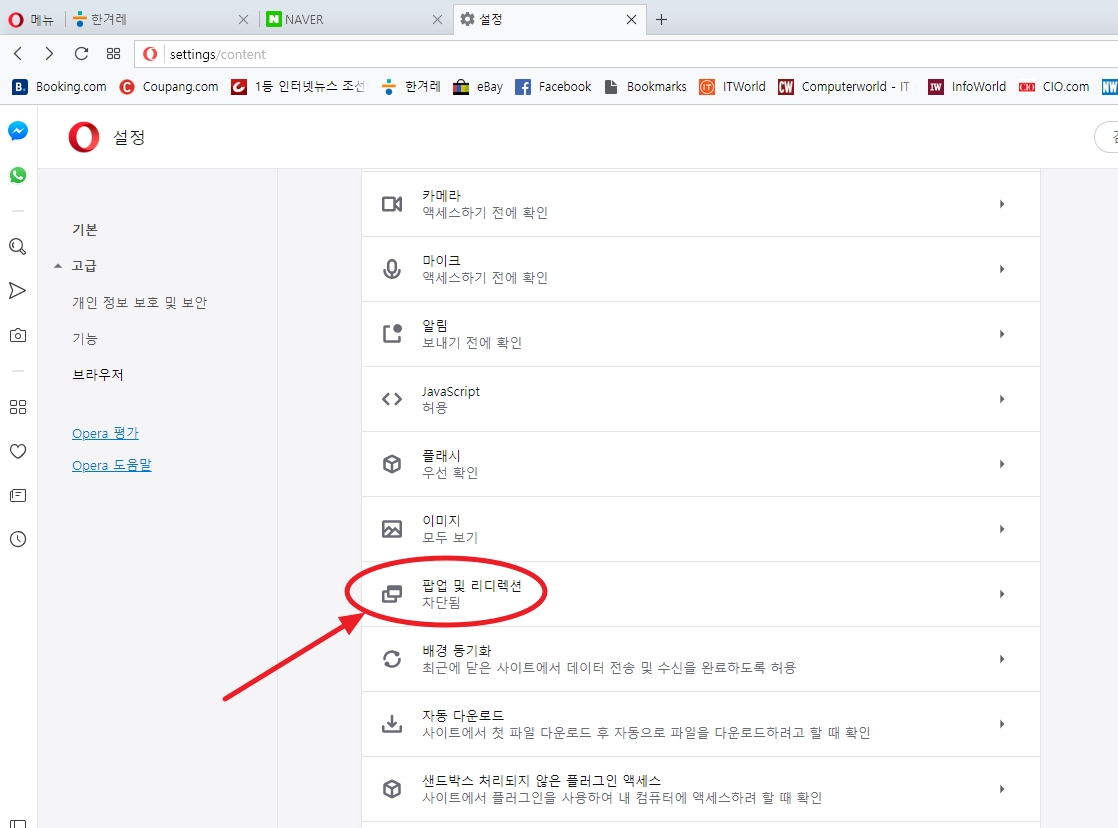The height and width of the screenshot is (828, 1118).
Task: Click the sidebar search magnifier icon
Action: pos(18,247)
